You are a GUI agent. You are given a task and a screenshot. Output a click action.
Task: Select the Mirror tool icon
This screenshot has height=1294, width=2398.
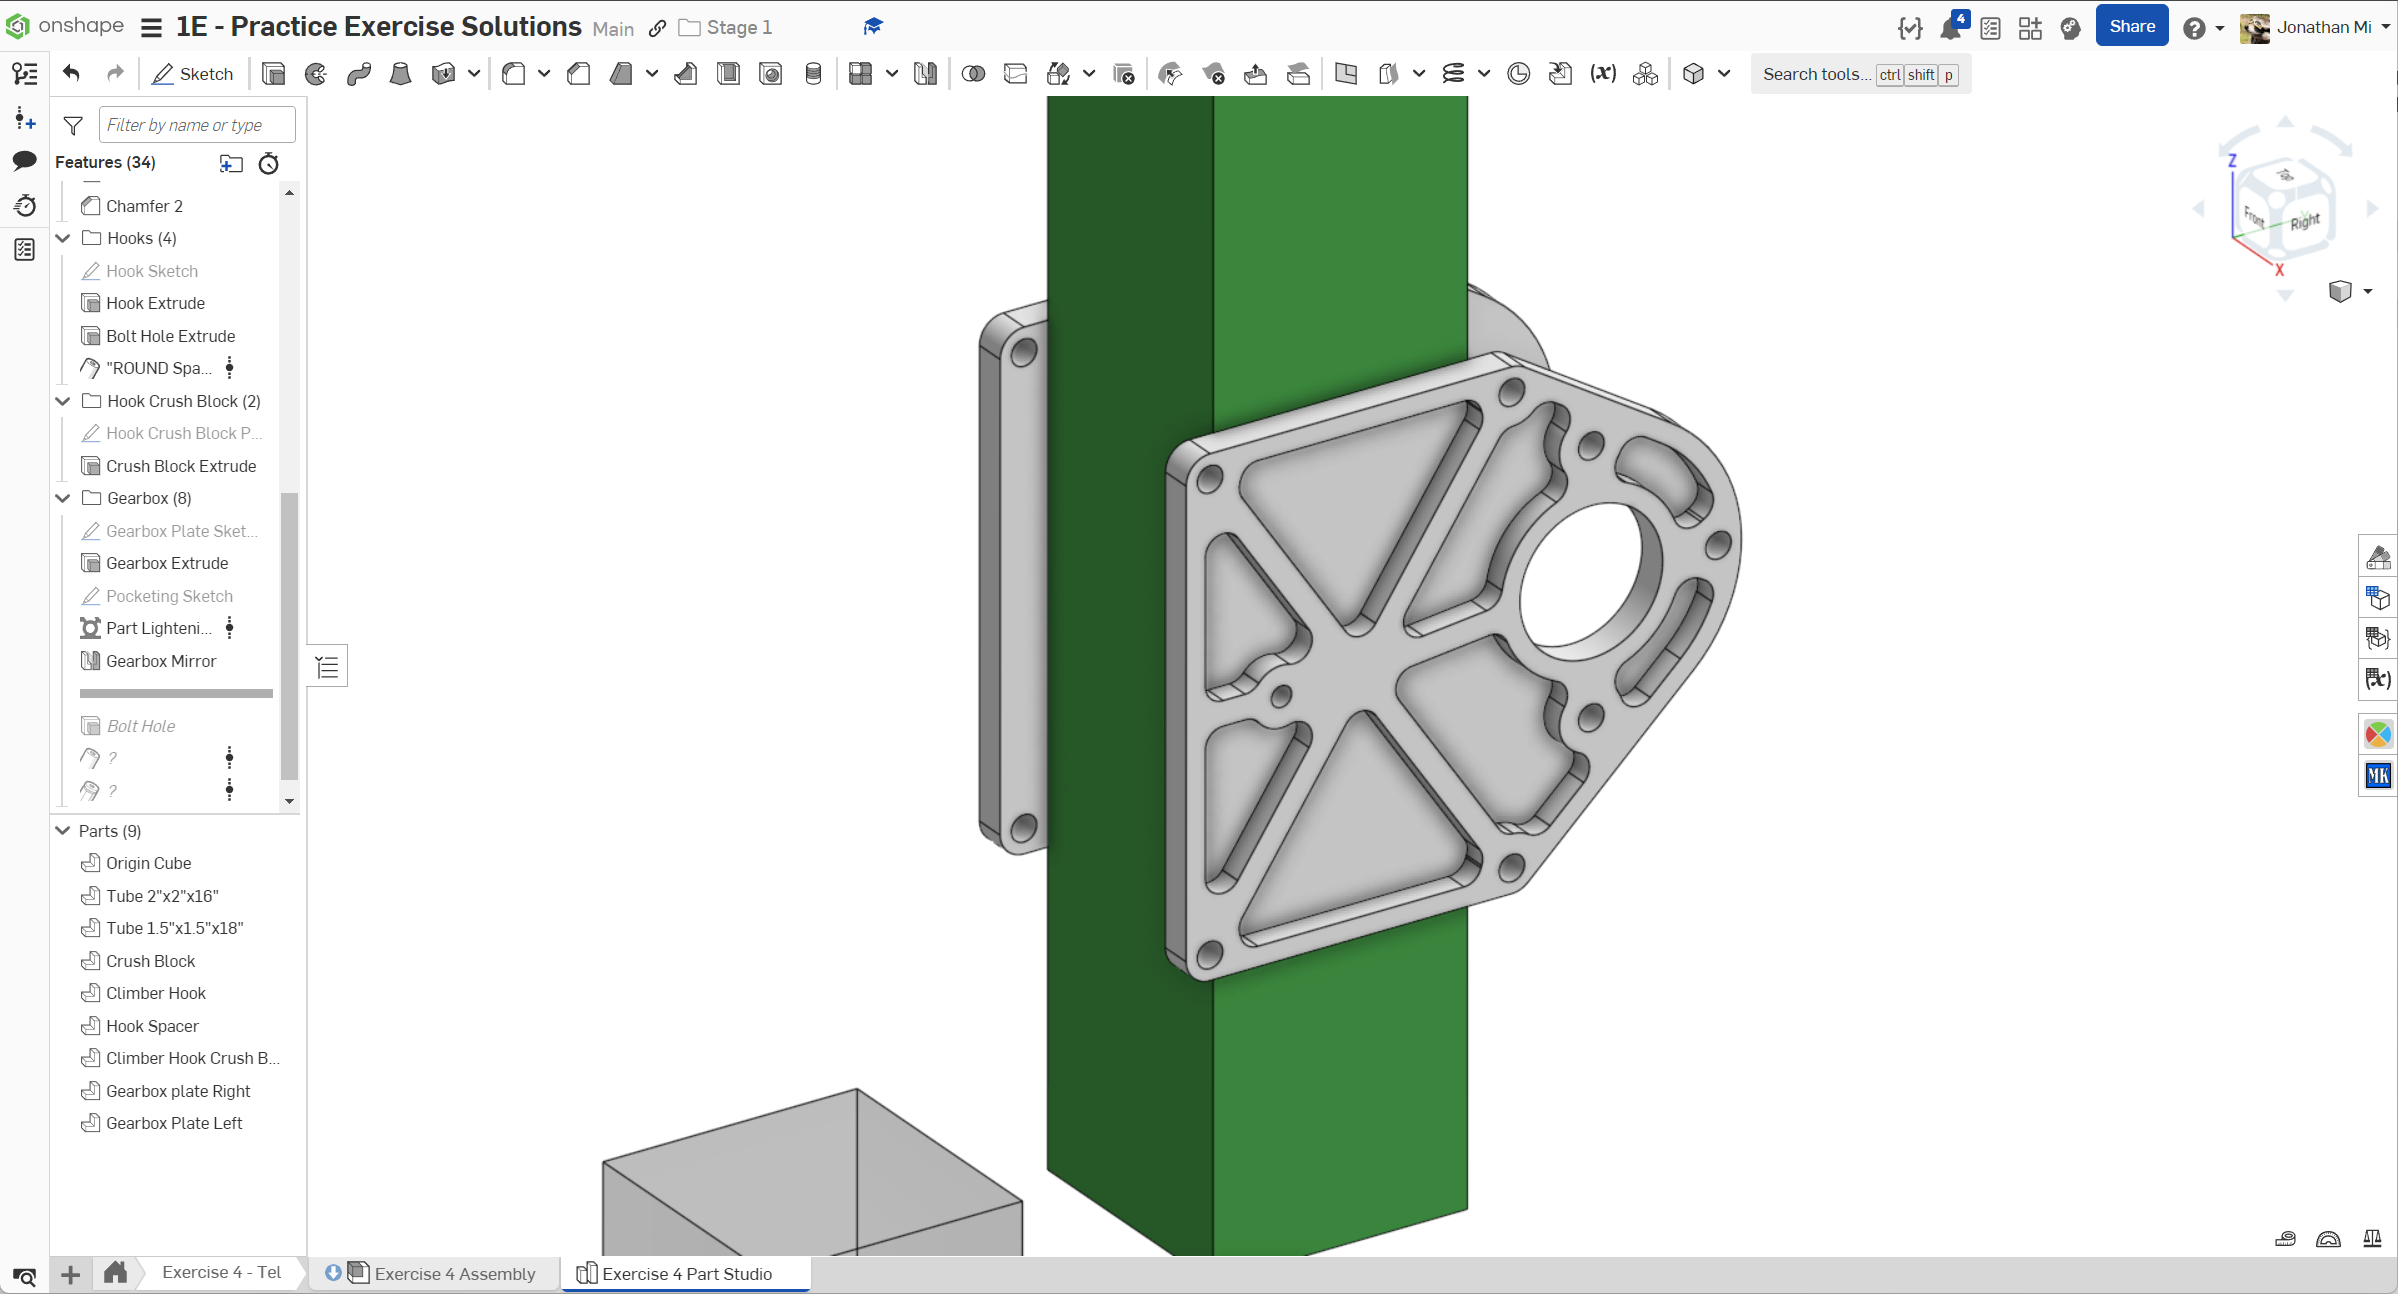tap(925, 74)
